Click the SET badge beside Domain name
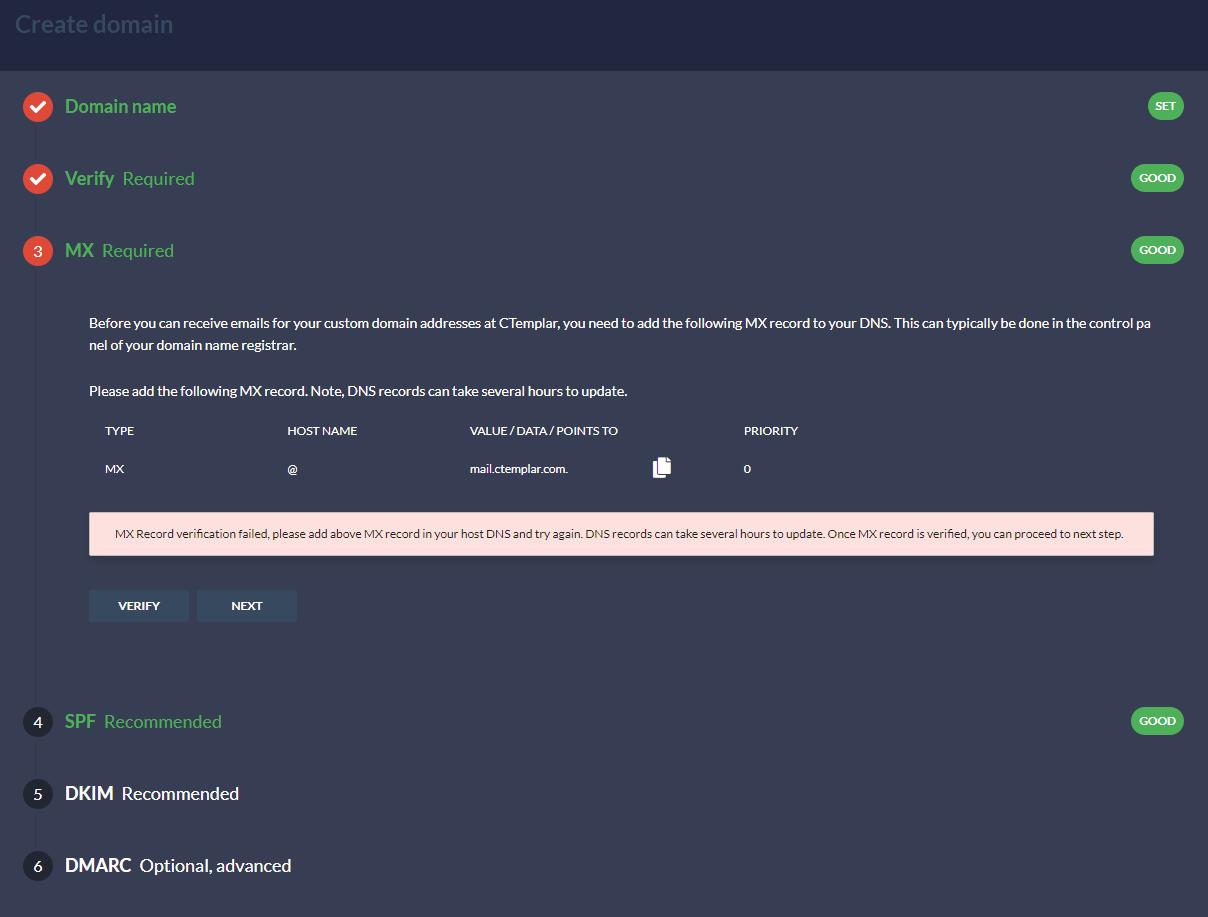 pyautogui.click(x=1165, y=105)
